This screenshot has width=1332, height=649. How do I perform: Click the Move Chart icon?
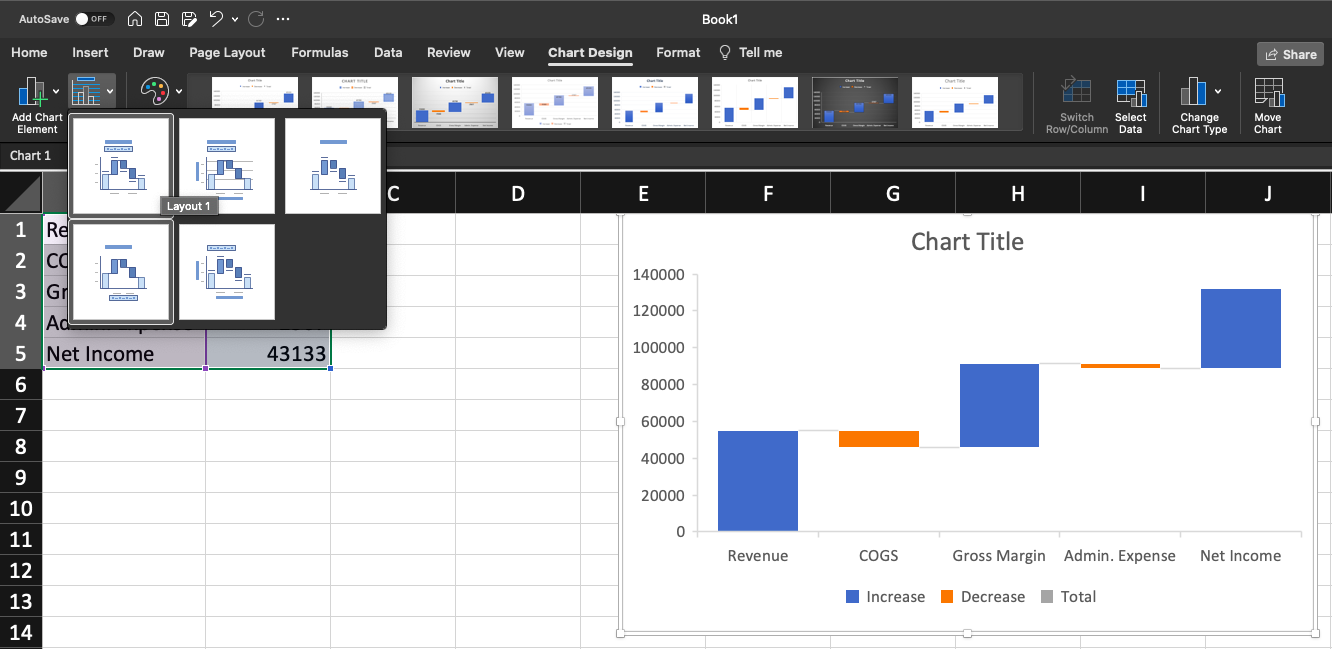click(x=1268, y=92)
